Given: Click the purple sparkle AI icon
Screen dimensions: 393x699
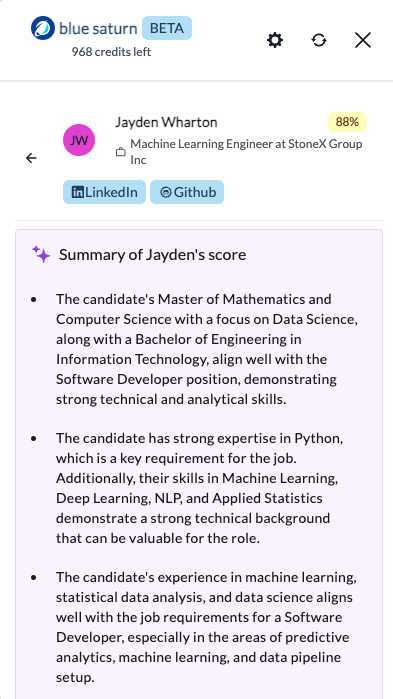Looking at the screenshot, I should coord(41,254).
